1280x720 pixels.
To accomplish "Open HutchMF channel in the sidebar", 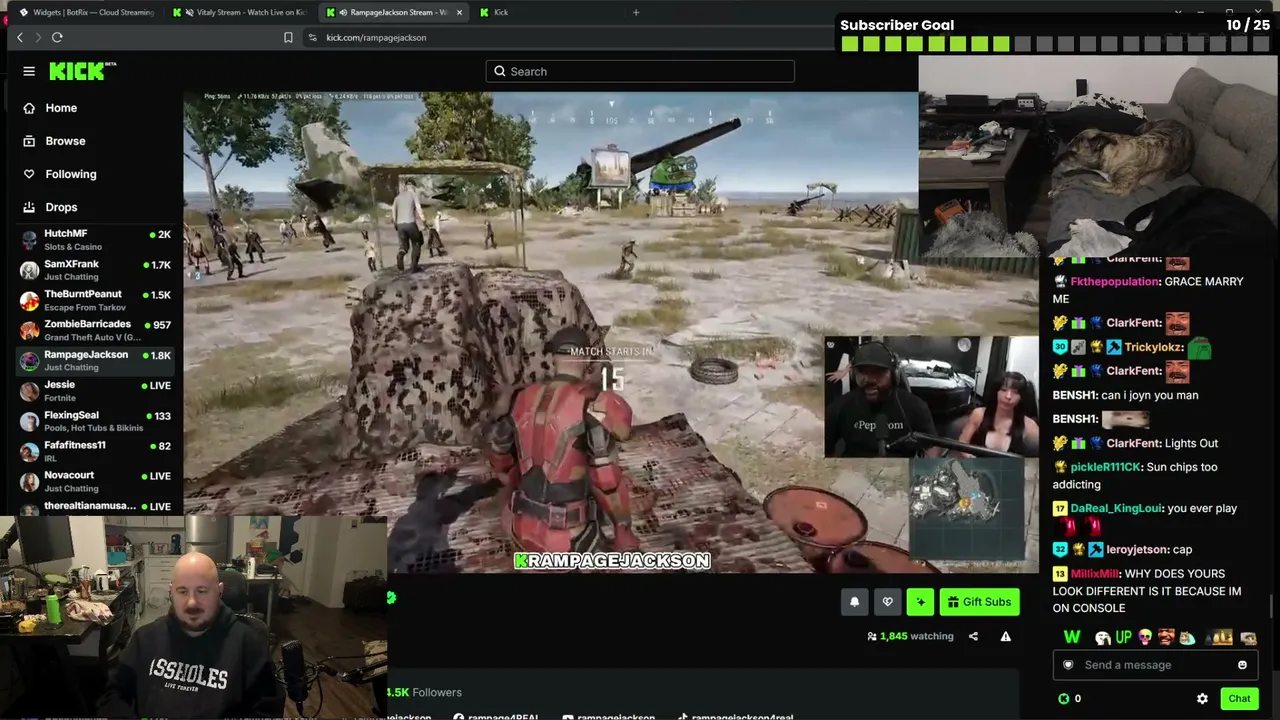I will 97,240.
